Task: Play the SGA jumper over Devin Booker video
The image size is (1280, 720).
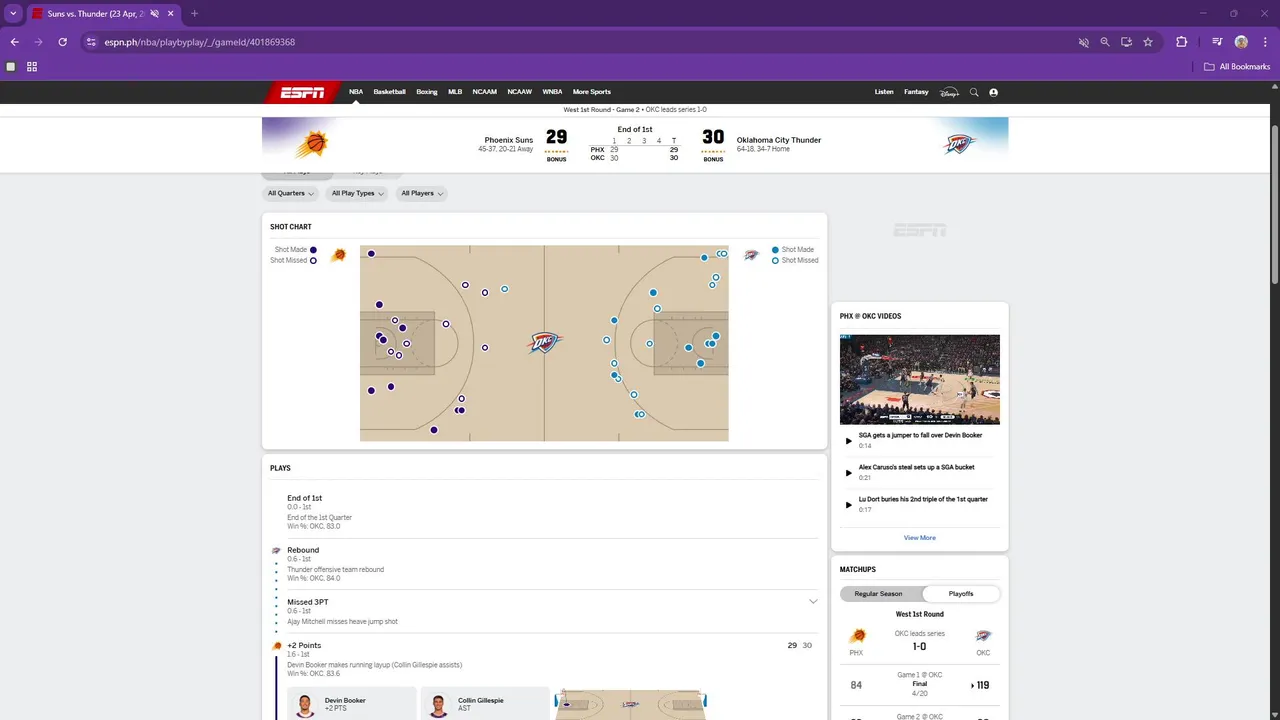Action: tap(849, 440)
